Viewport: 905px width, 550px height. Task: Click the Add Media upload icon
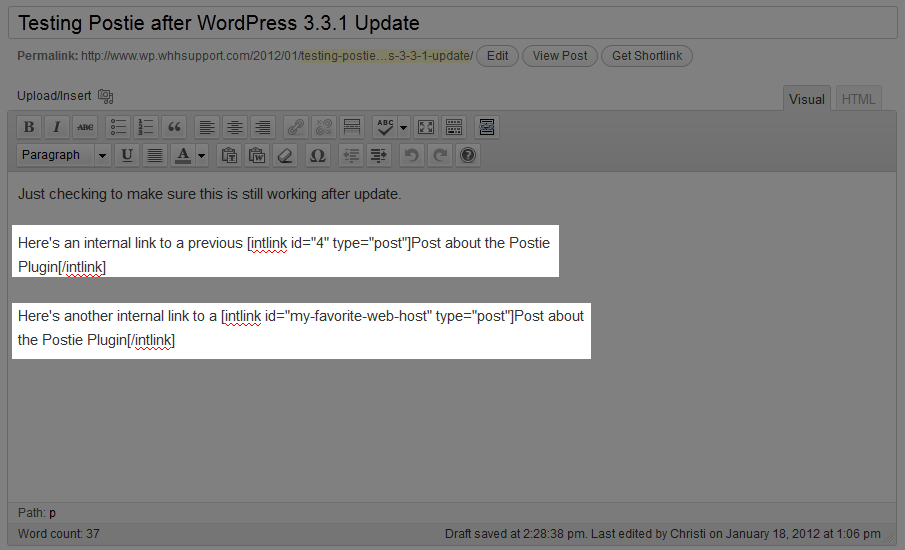point(105,97)
